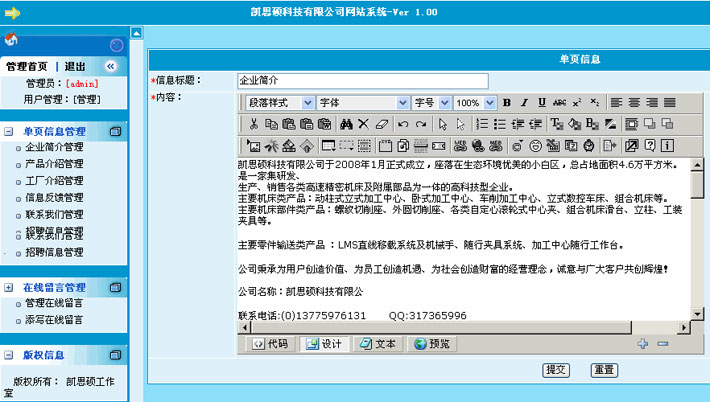Click the 信息标题 title input field
The width and height of the screenshot is (710, 402).
click(361, 80)
